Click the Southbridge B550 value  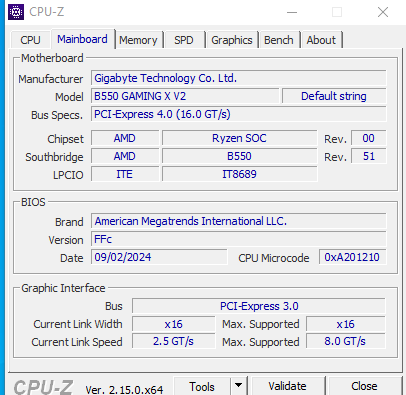click(x=239, y=156)
